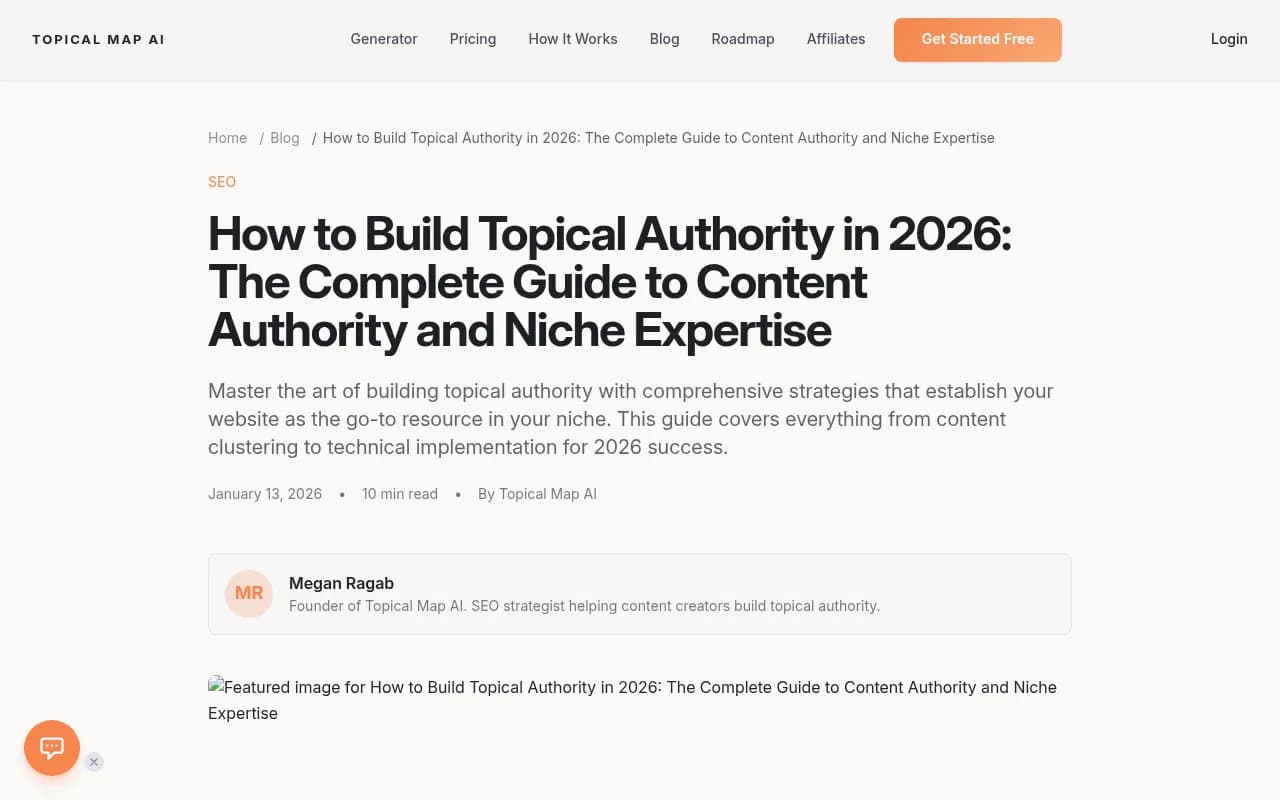Open the chat widget bubble
Screen dimensions: 1280x800
click(x=51, y=747)
